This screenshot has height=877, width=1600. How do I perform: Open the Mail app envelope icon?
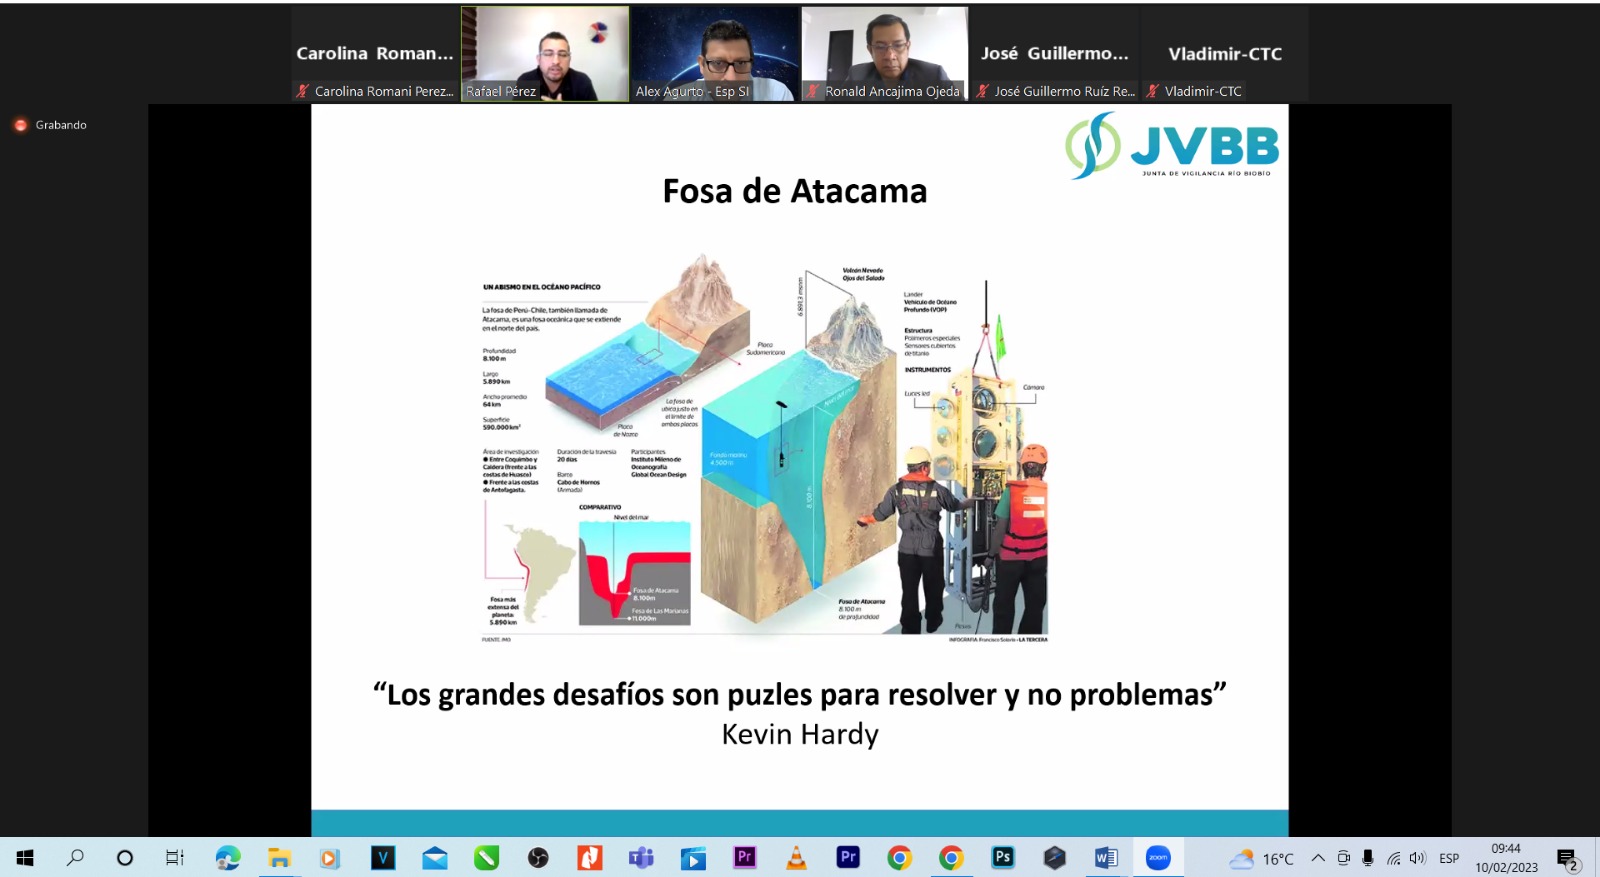pyautogui.click(x=435, y=858)
